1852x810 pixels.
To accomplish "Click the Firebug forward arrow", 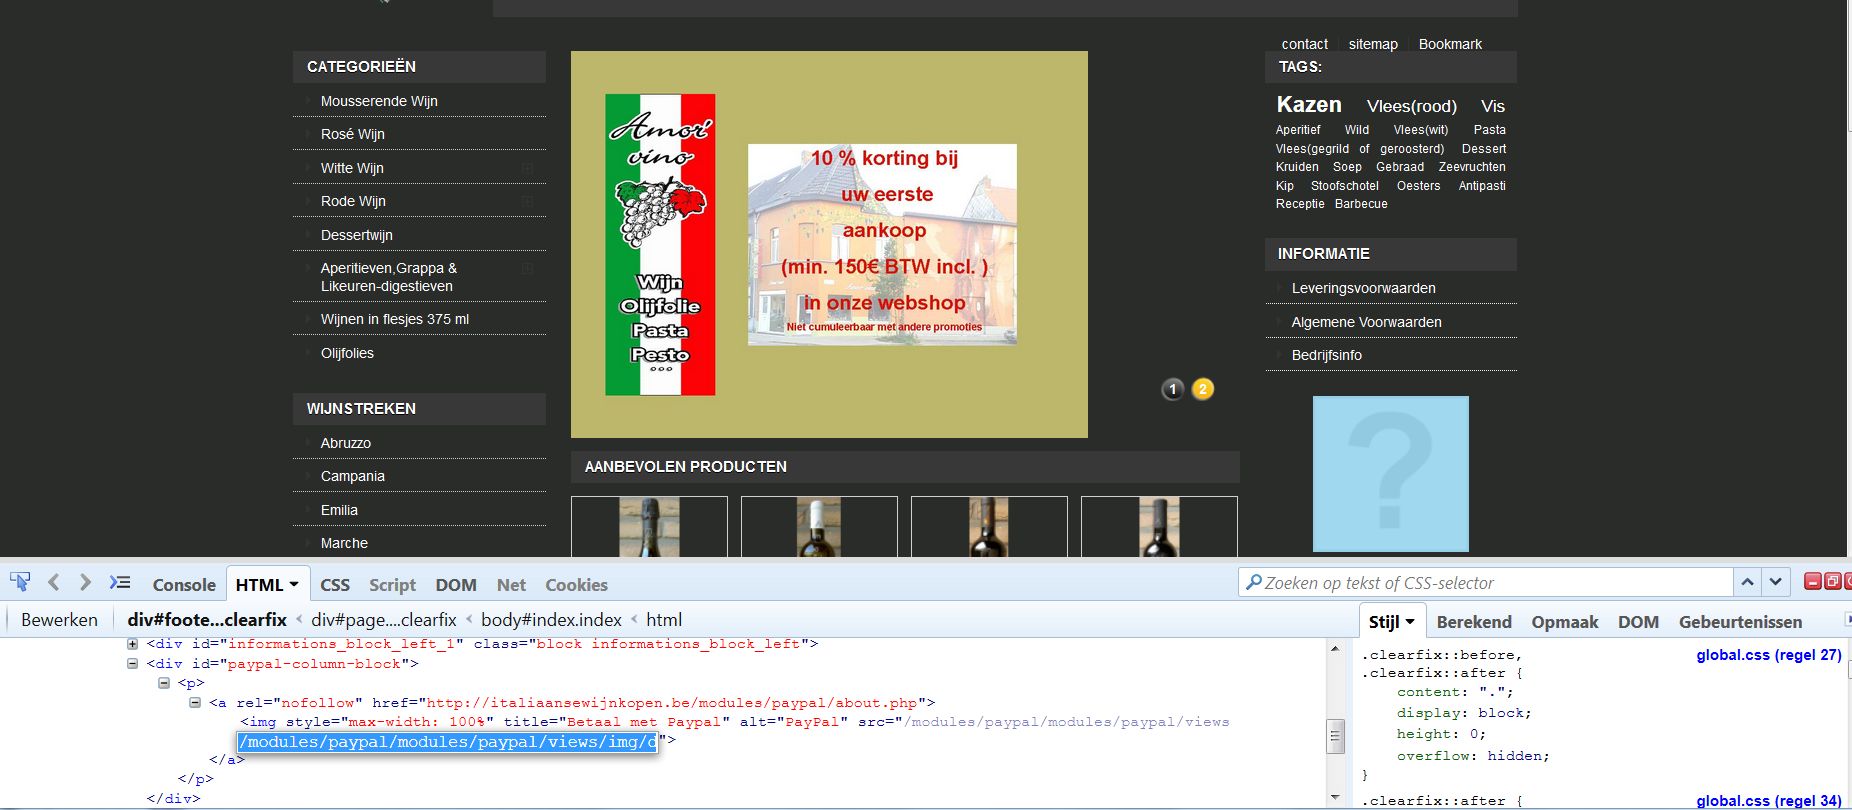I will 86,582.
